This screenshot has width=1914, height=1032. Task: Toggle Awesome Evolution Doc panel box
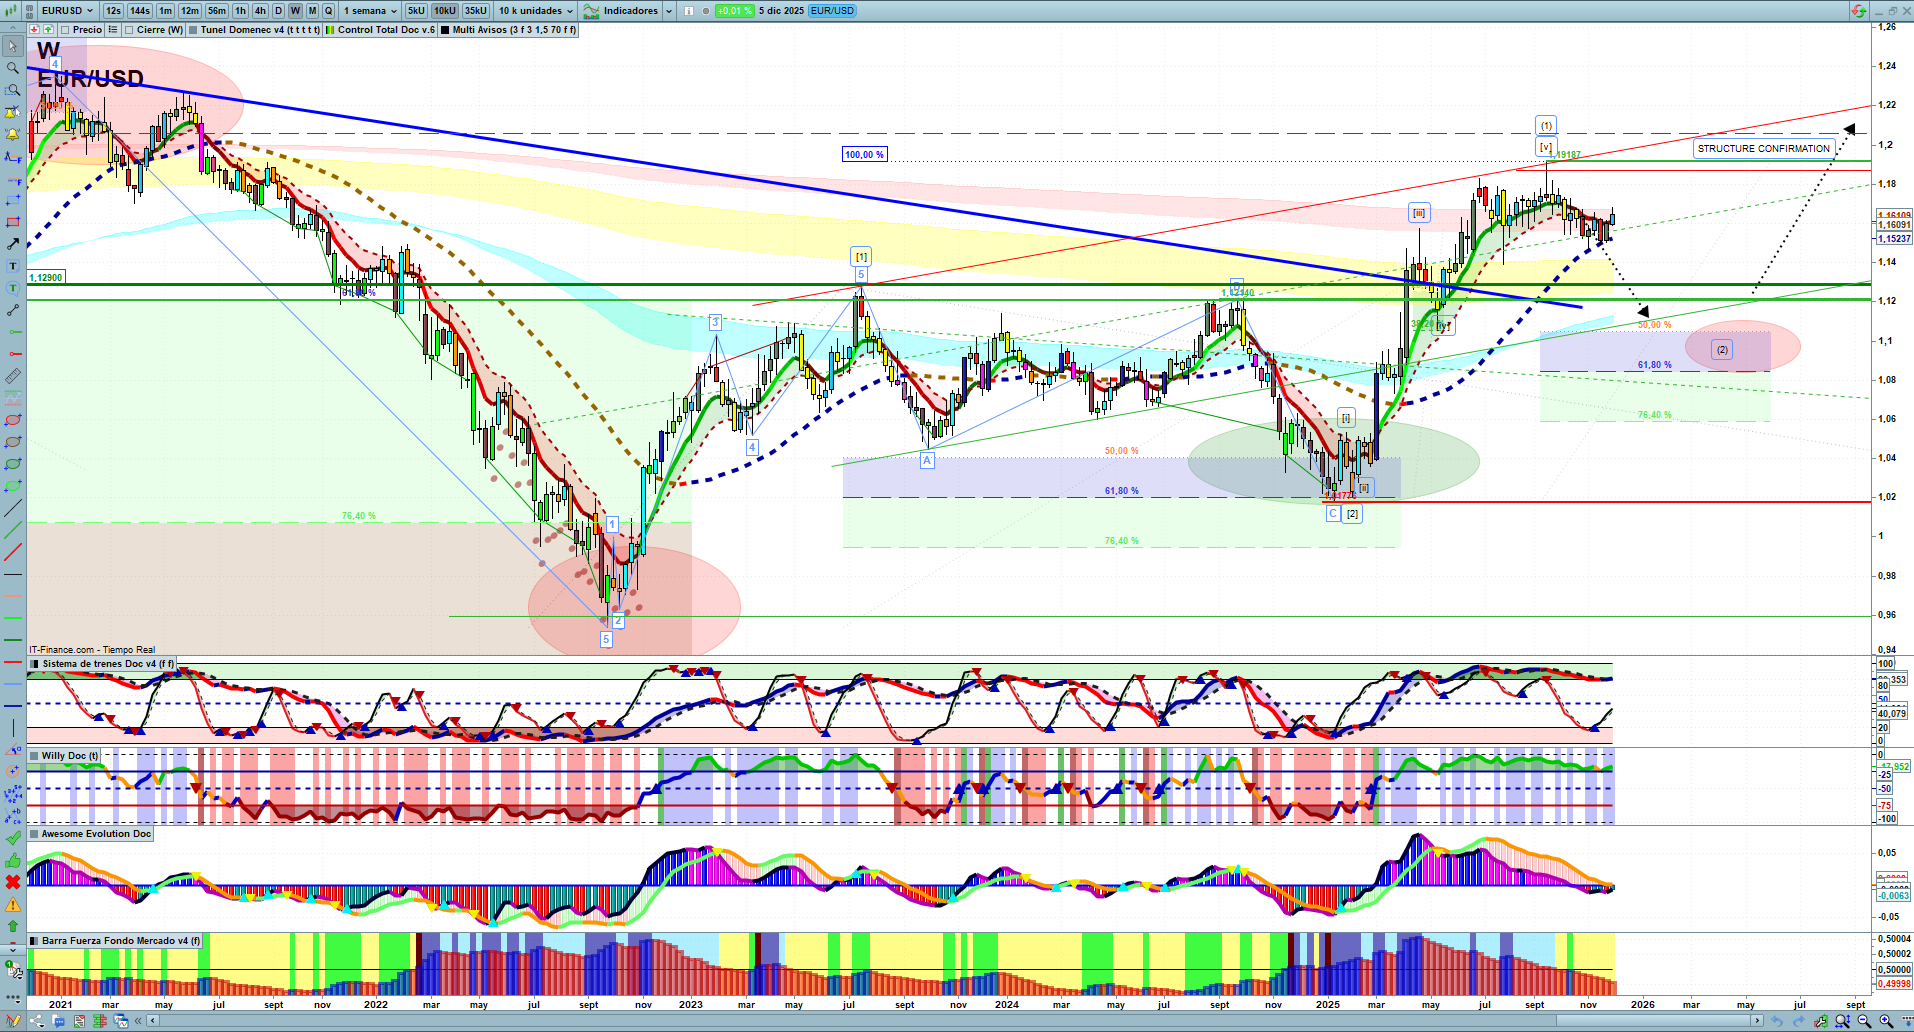point(35,834)
